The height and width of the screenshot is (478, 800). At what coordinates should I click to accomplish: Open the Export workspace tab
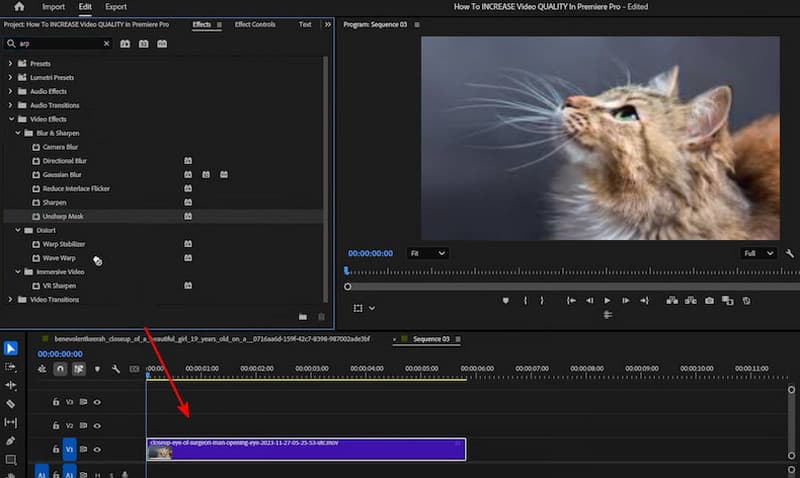tap(116, 7)
